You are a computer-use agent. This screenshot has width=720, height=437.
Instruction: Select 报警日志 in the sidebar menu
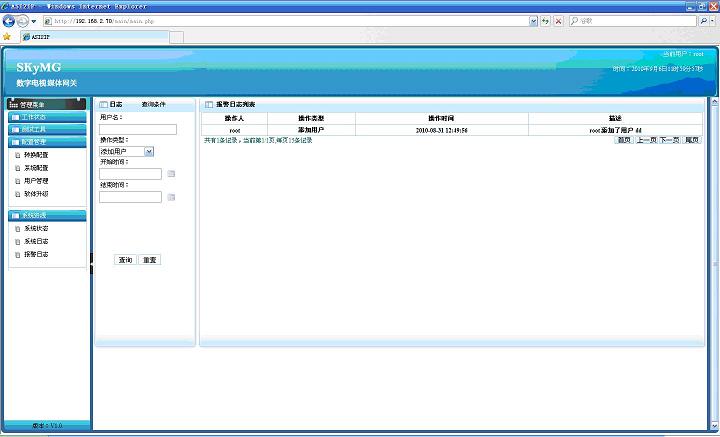(x=36, y=254)
